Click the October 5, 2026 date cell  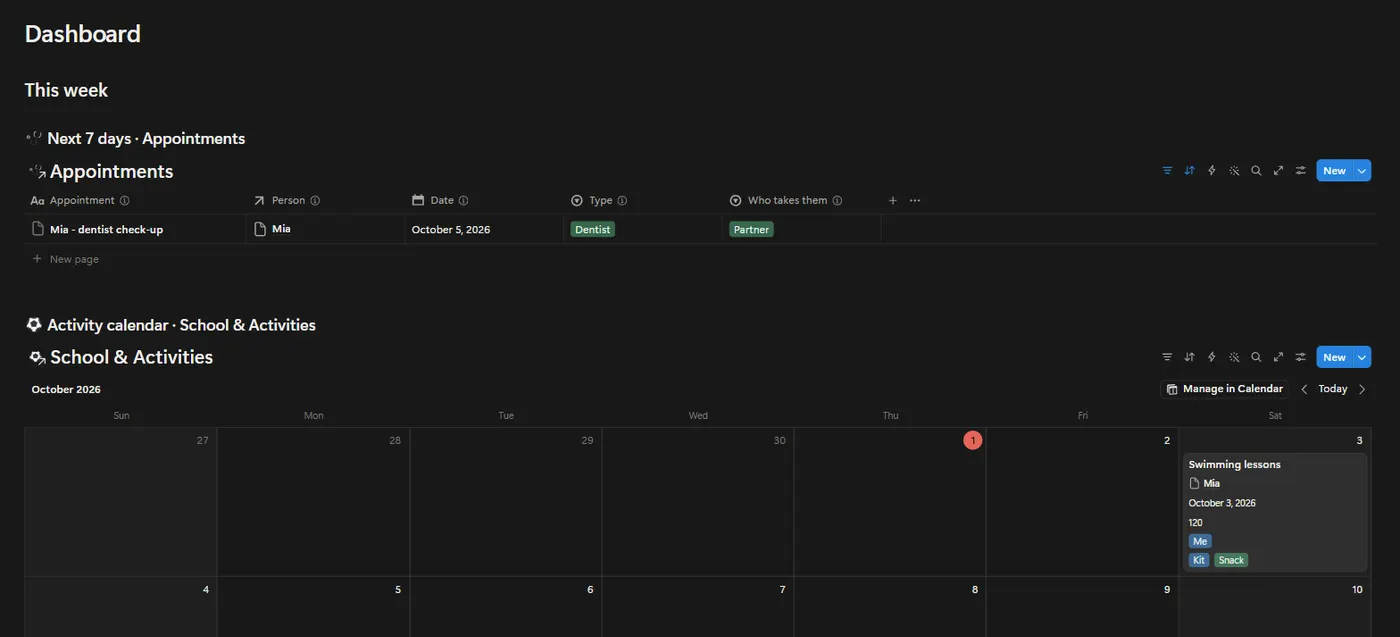(x=451, y=230)
